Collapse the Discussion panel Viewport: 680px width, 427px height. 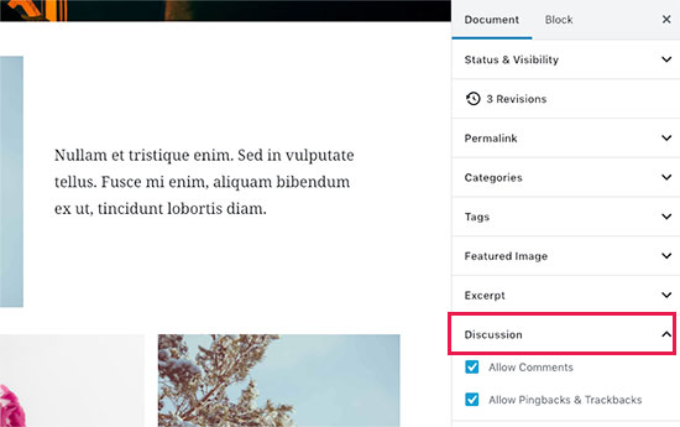coord(666,335)
